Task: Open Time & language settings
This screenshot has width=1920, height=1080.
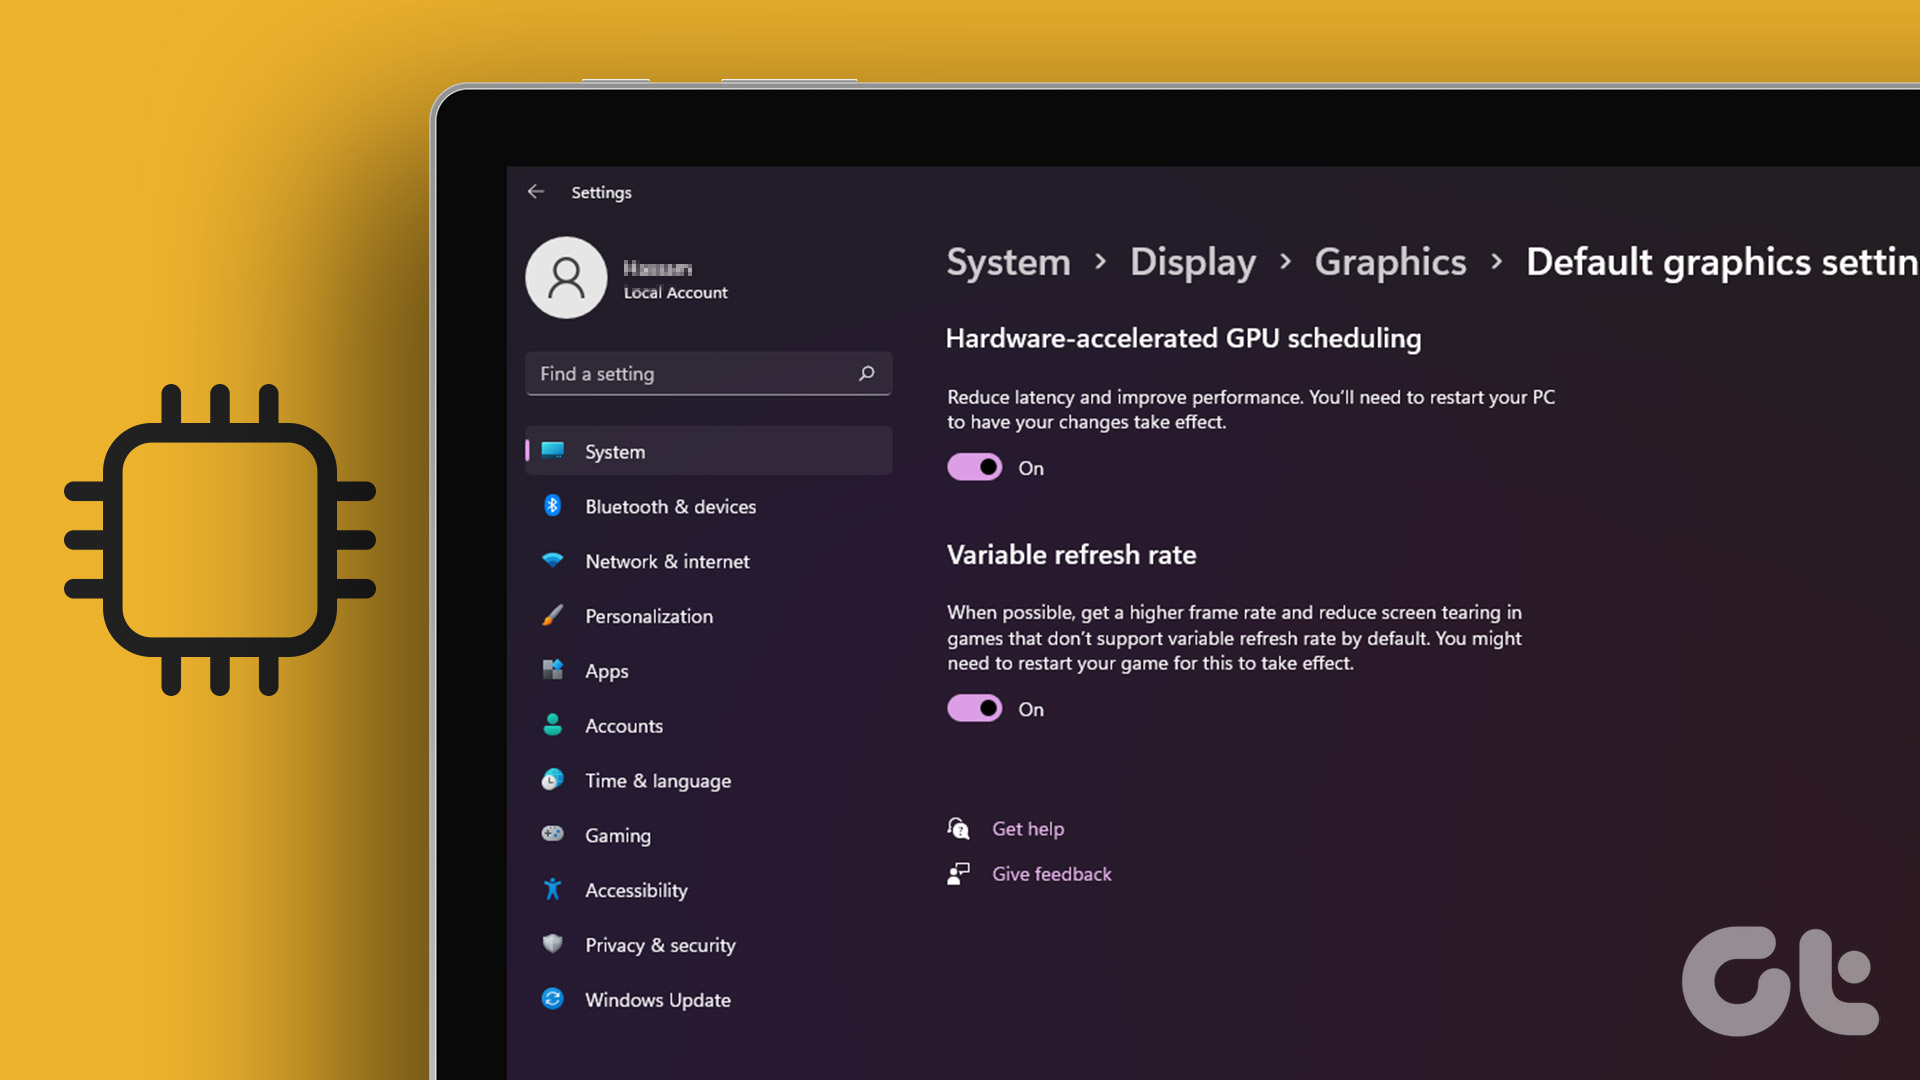Action: point(553,780)
